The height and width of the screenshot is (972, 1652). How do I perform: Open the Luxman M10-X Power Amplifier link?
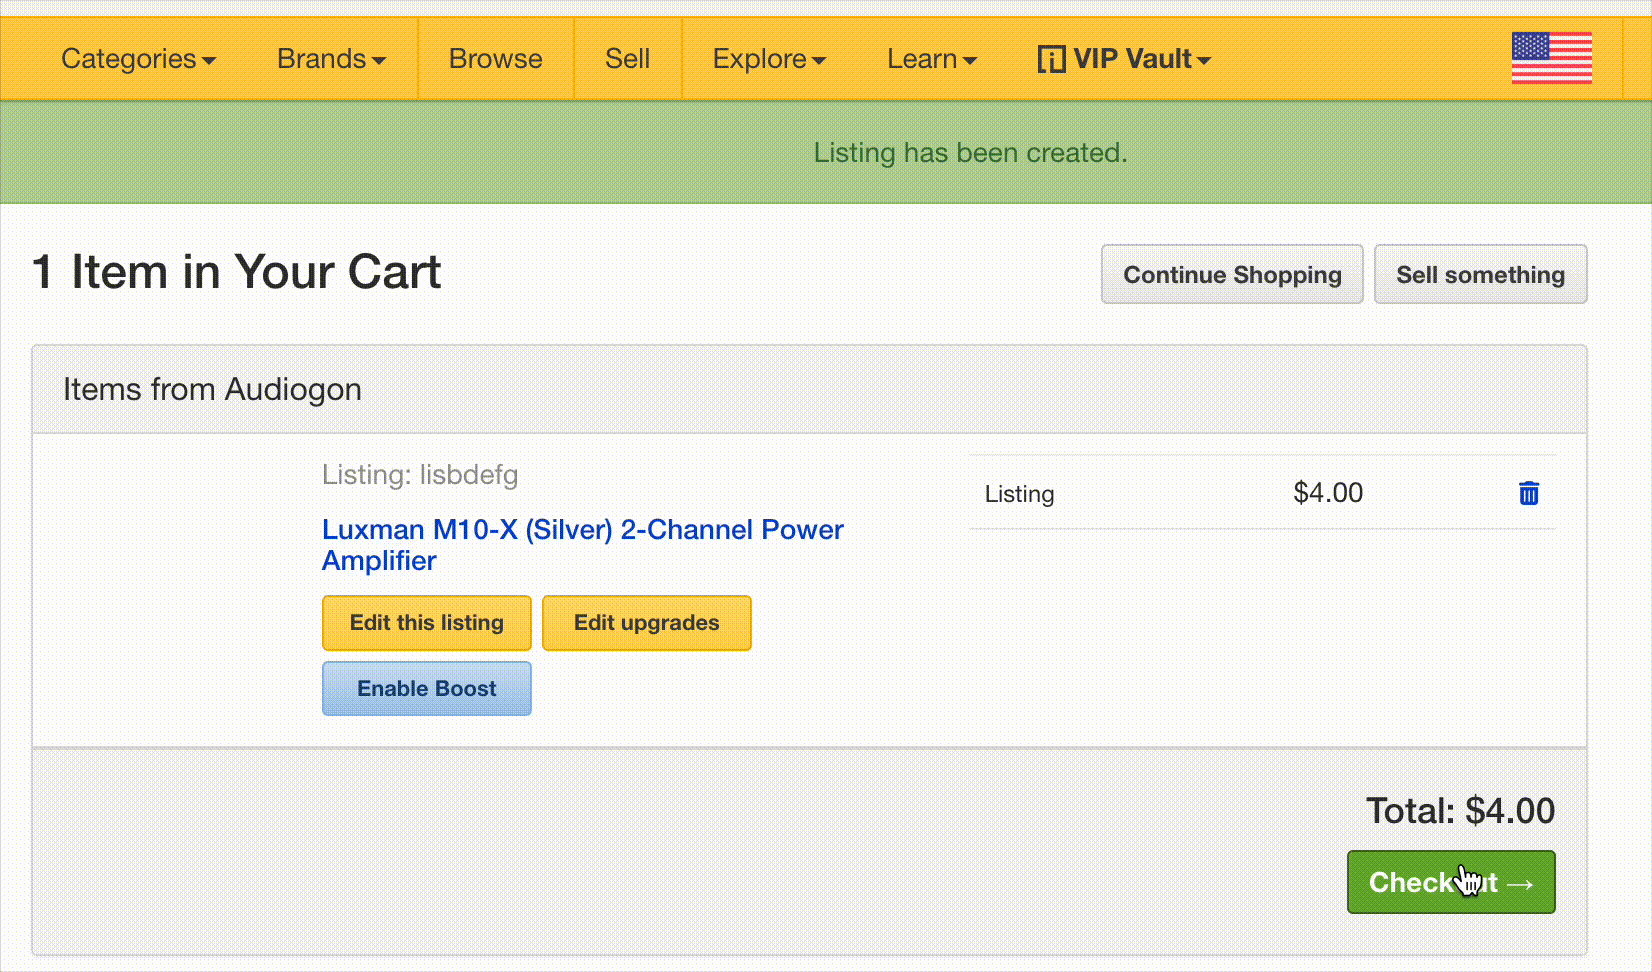(583, 545)
